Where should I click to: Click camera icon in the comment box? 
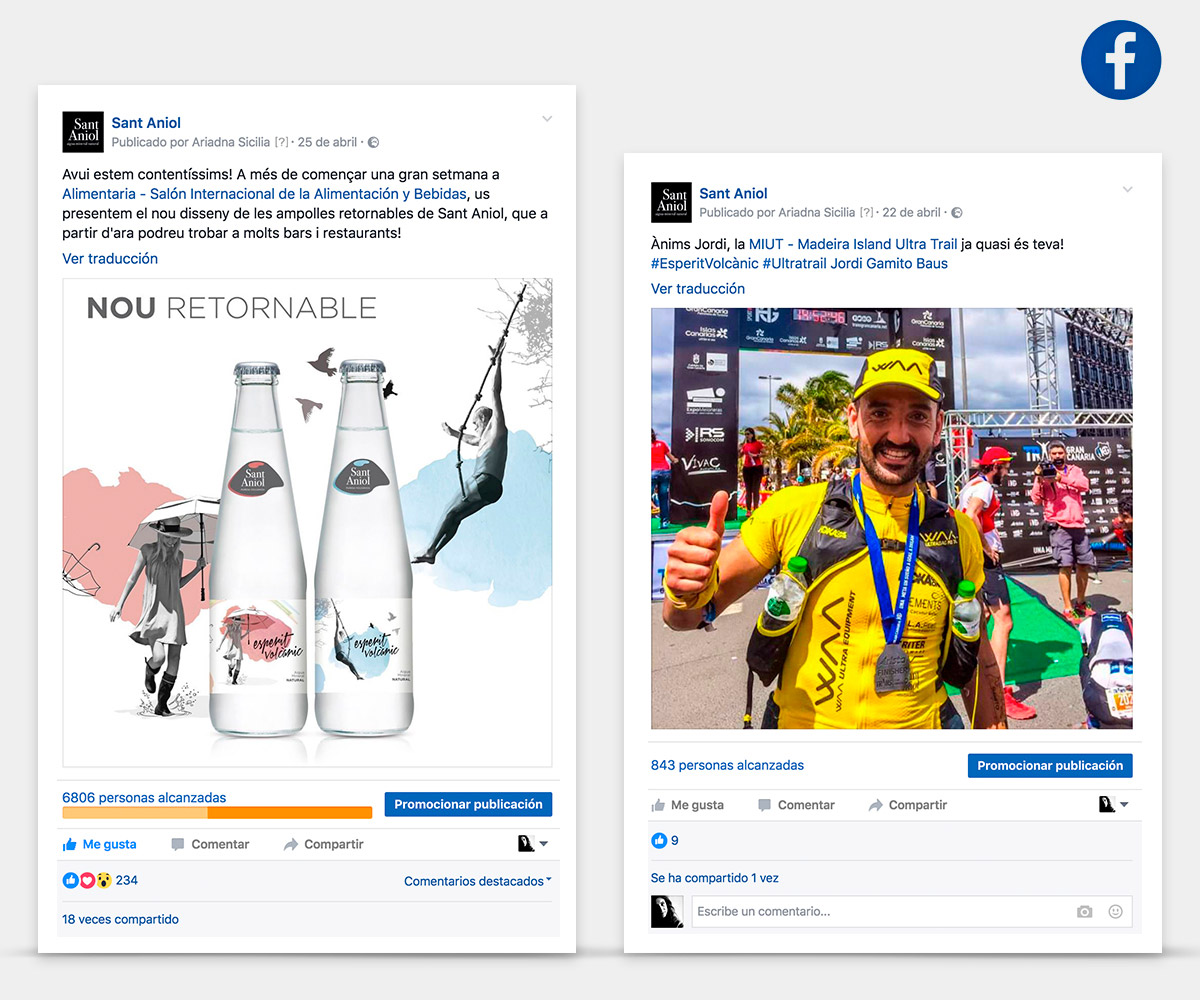pyautogui.click(x=1085, y=912)
